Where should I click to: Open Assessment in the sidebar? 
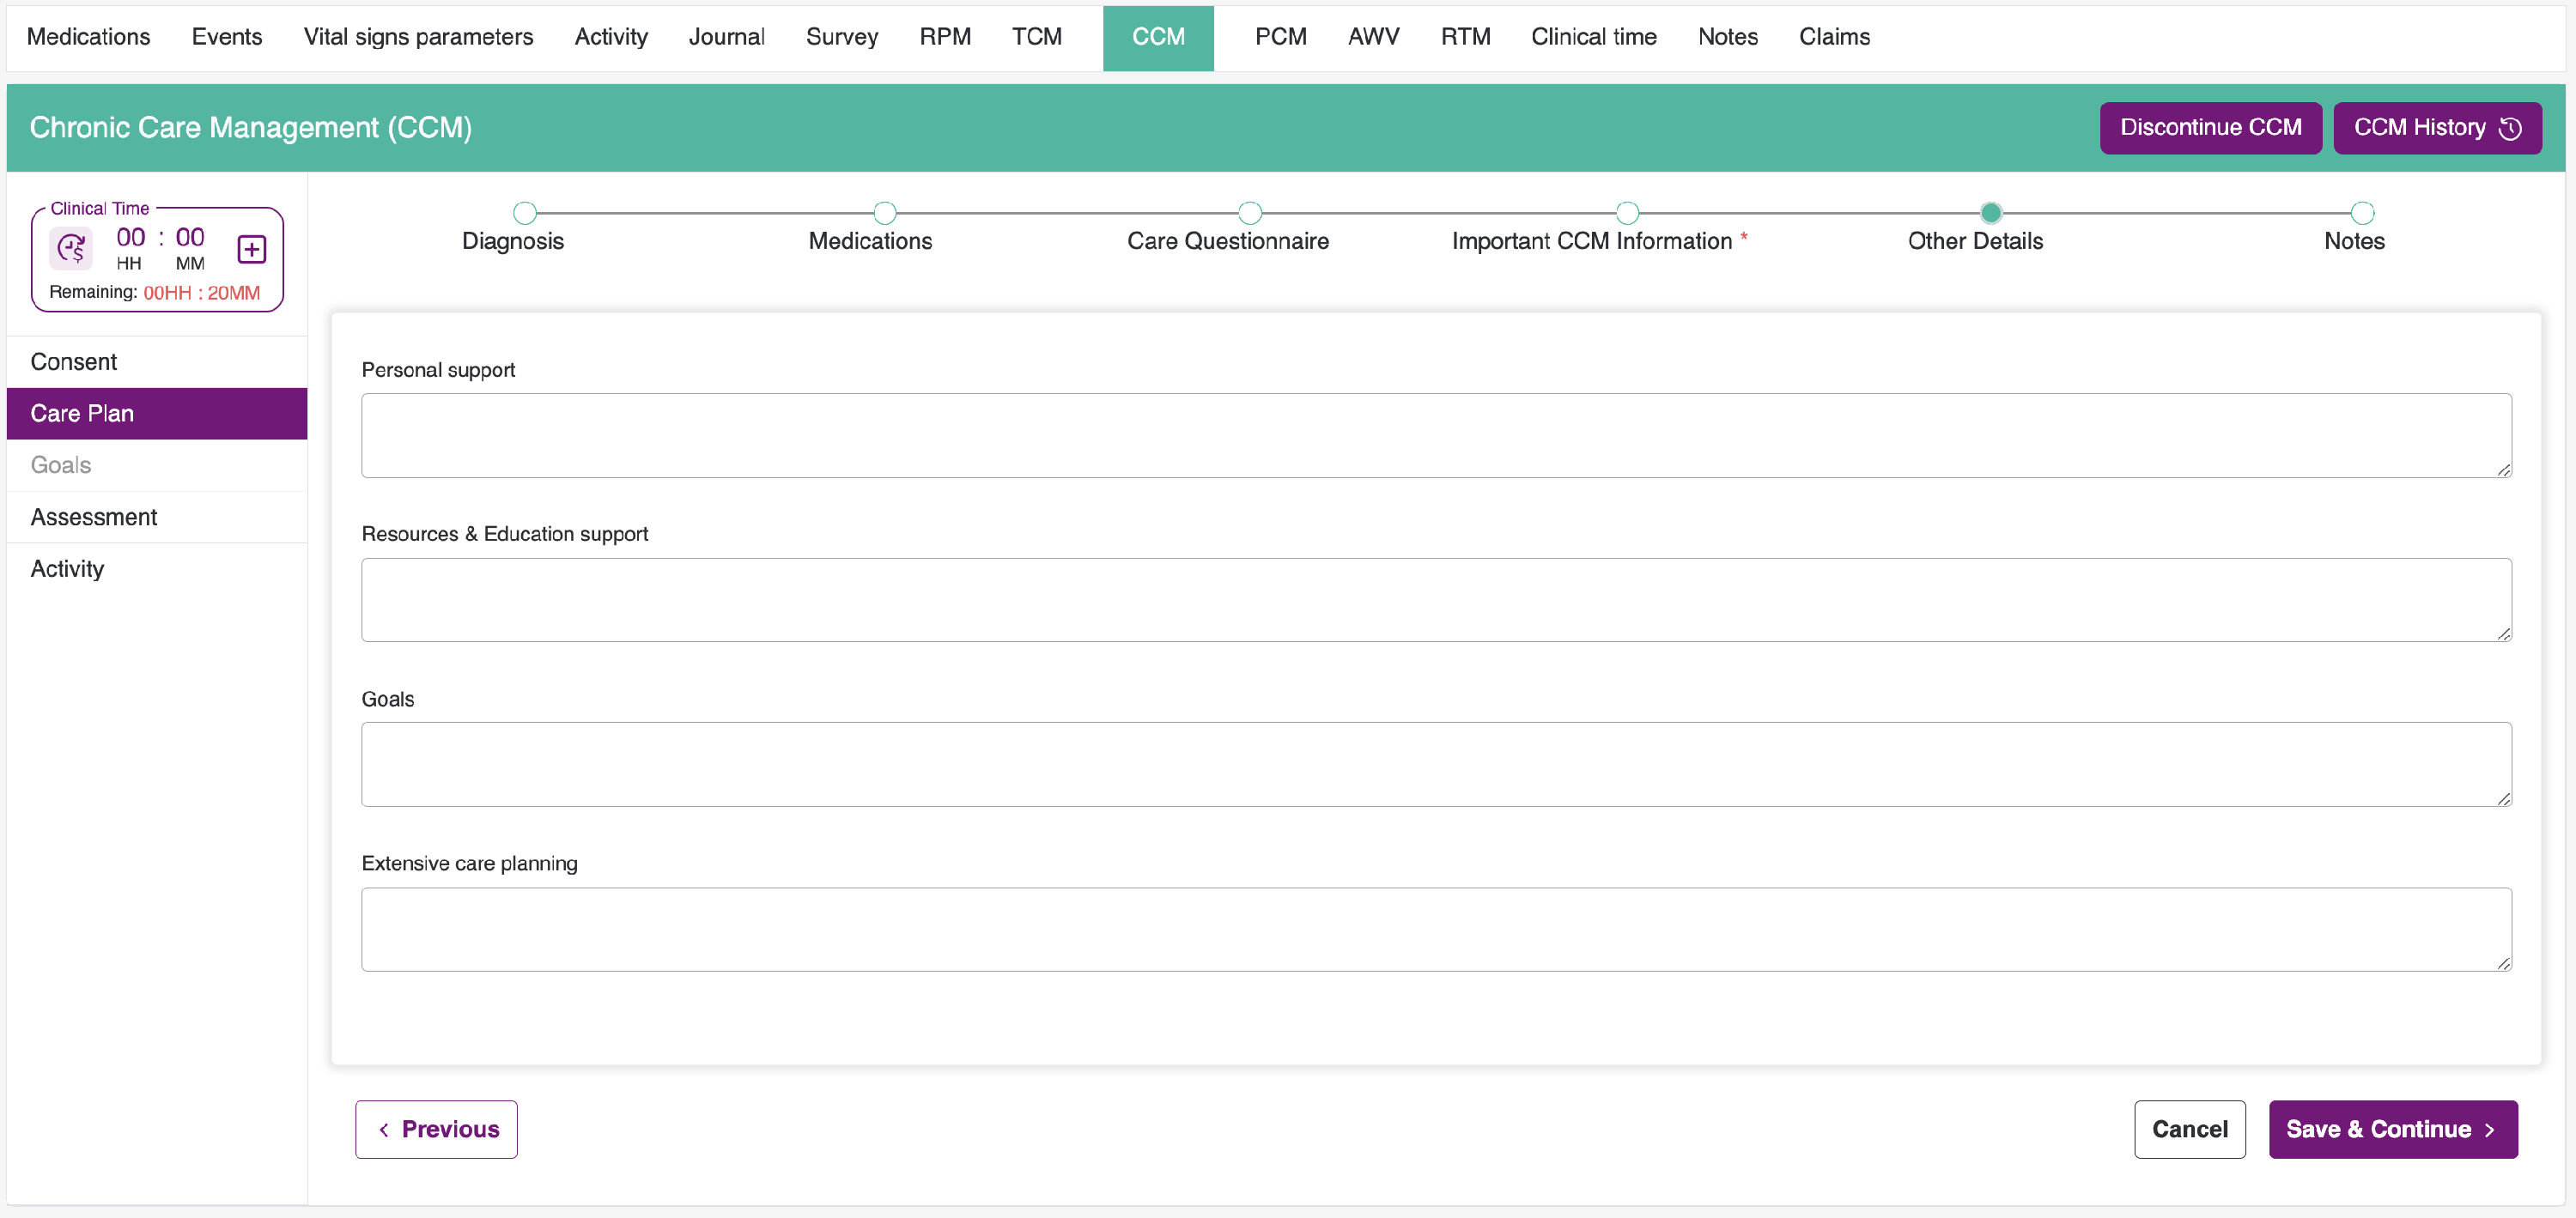tap(93, 517)
